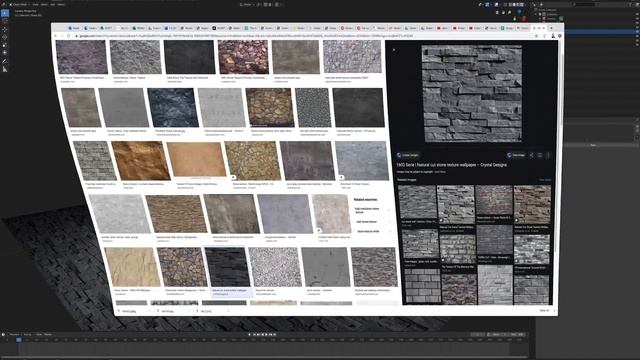Click the zoom gizmo icon in the viewport

click(x=497, y=12)
